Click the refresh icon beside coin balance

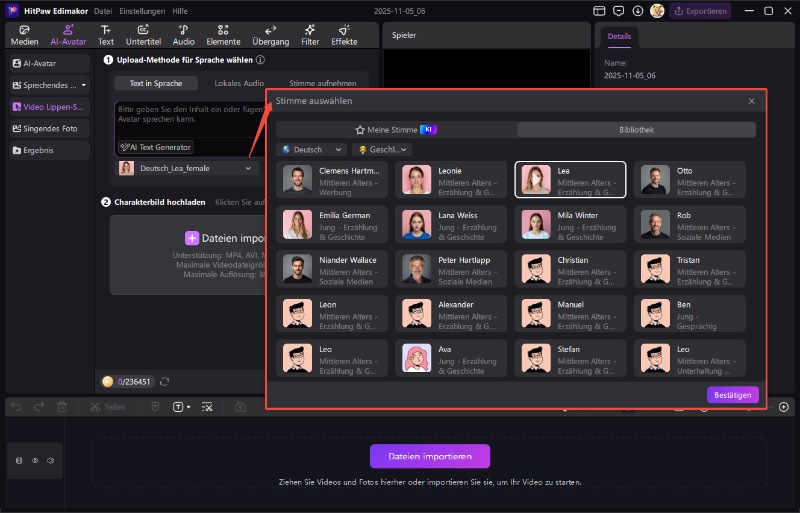click(165, 382)
